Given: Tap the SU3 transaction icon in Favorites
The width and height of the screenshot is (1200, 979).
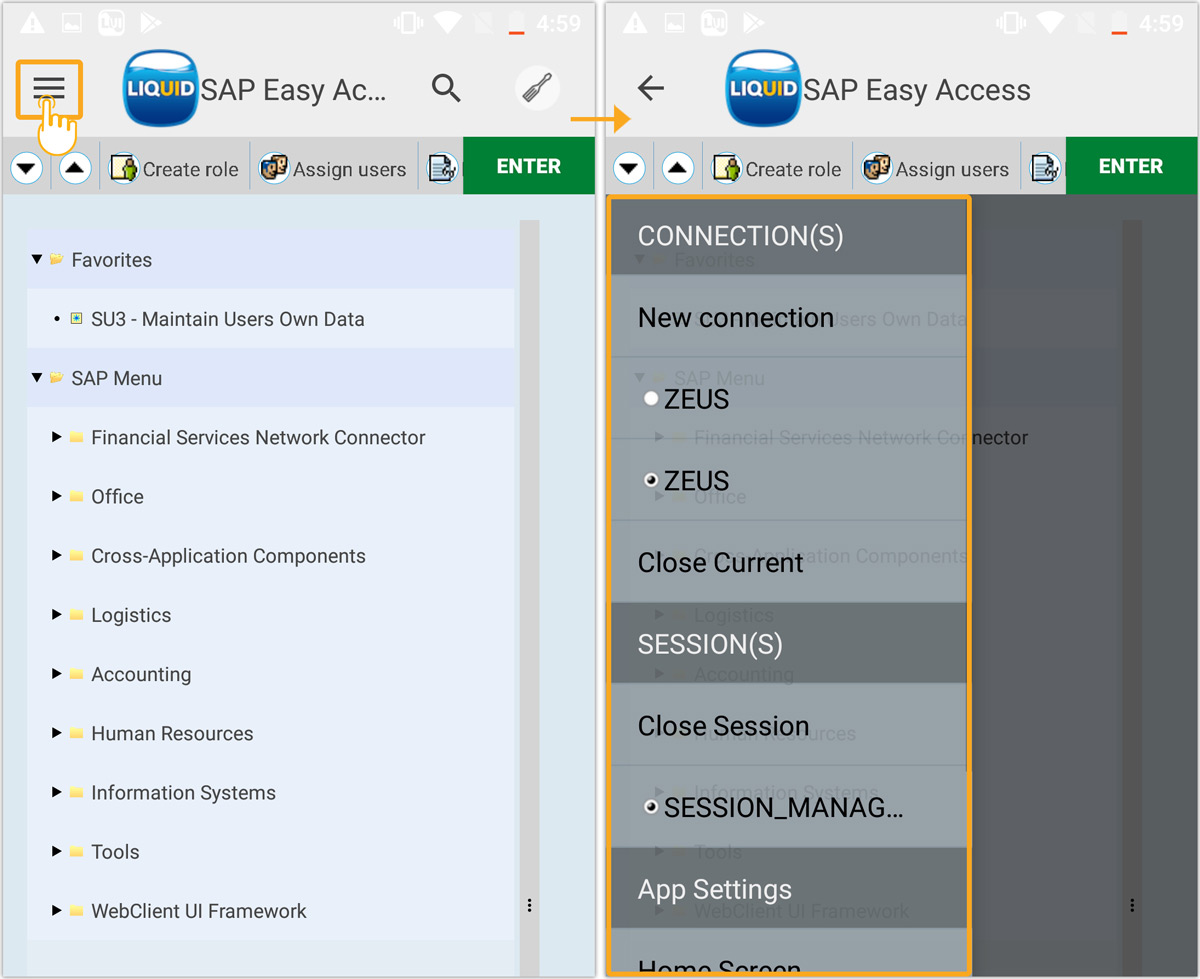Looking at the screenshot, I should (77, 319).
